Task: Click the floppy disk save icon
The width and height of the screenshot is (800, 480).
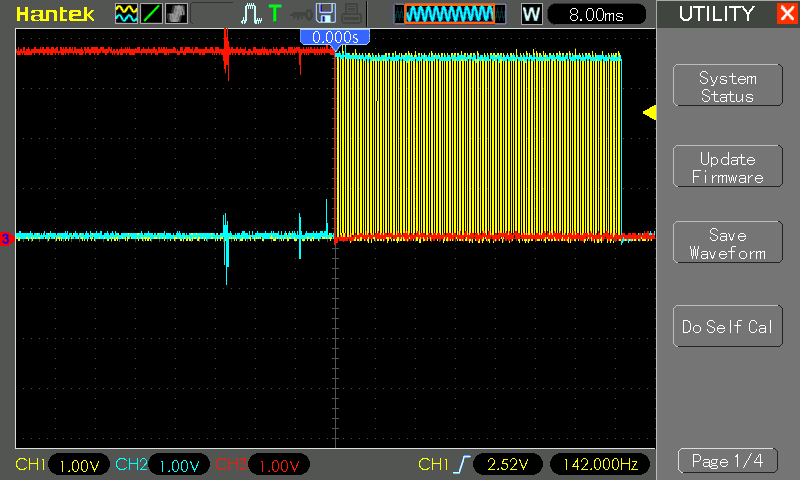Action: 325,14
